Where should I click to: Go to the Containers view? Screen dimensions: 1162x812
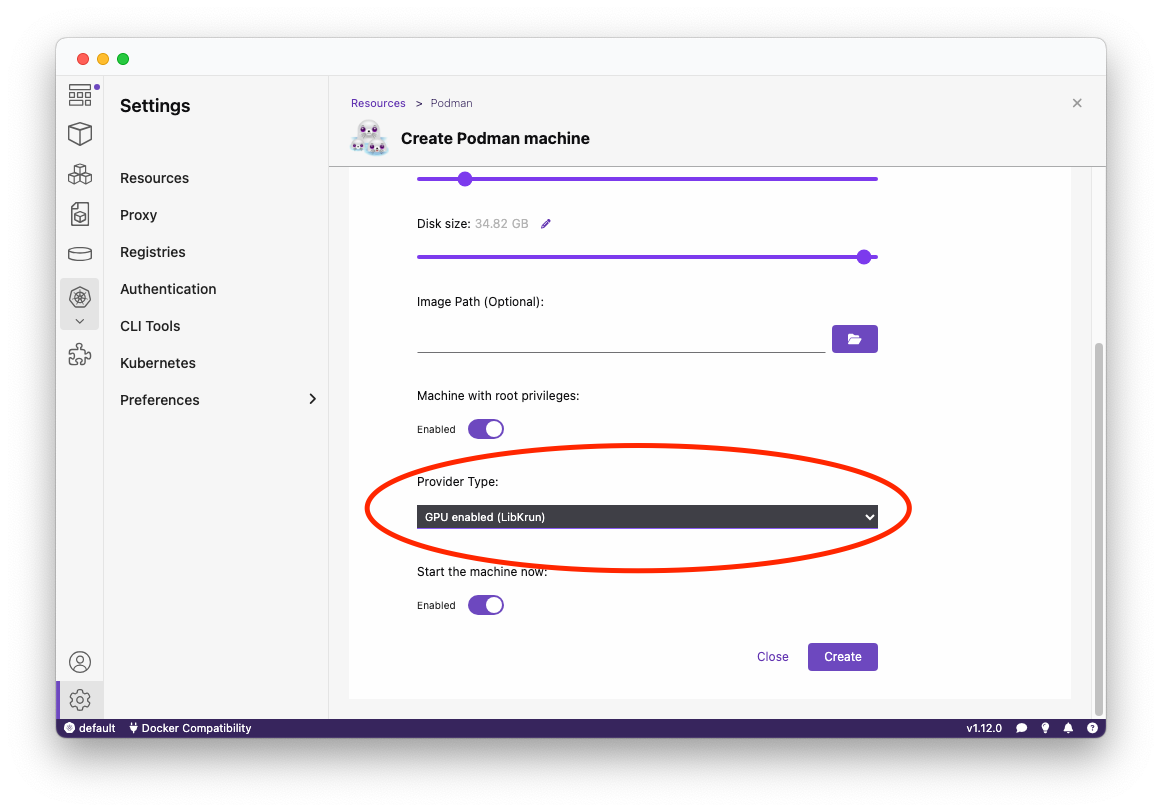click(x=80, y=134)
